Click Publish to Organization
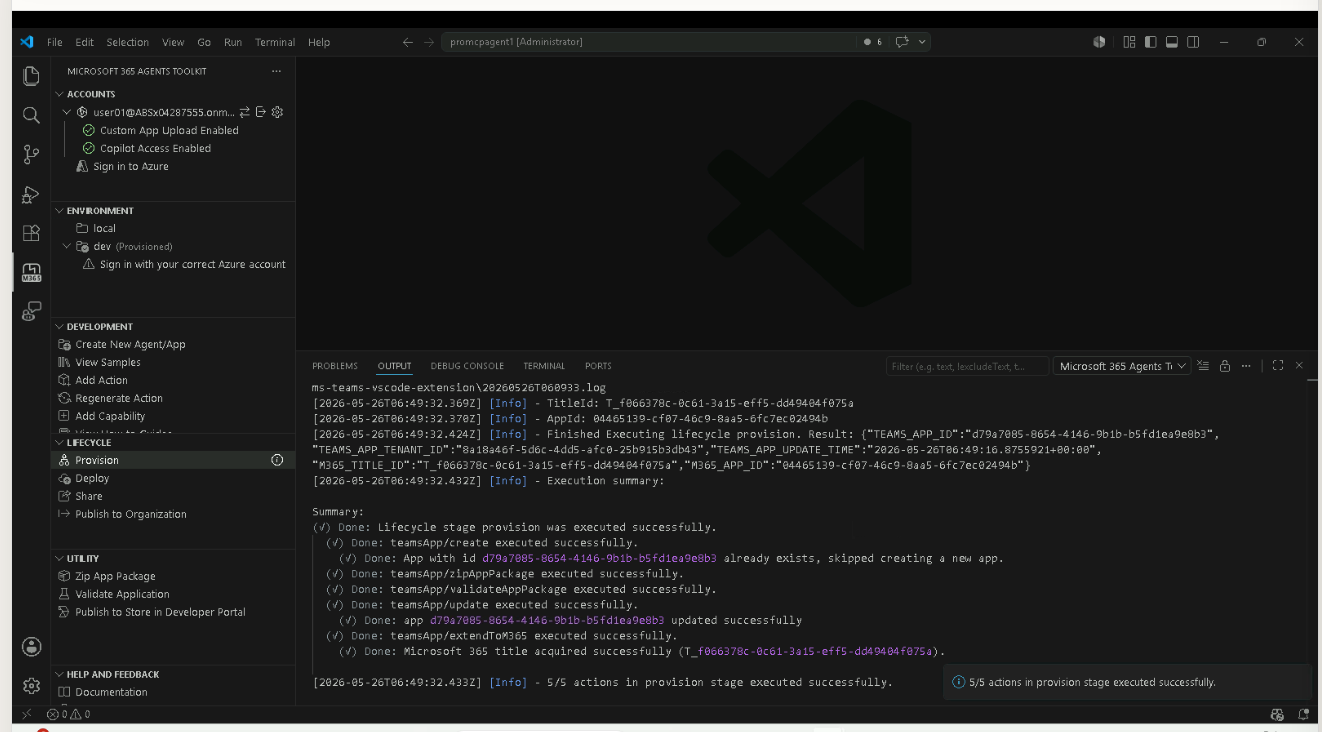 131,514
